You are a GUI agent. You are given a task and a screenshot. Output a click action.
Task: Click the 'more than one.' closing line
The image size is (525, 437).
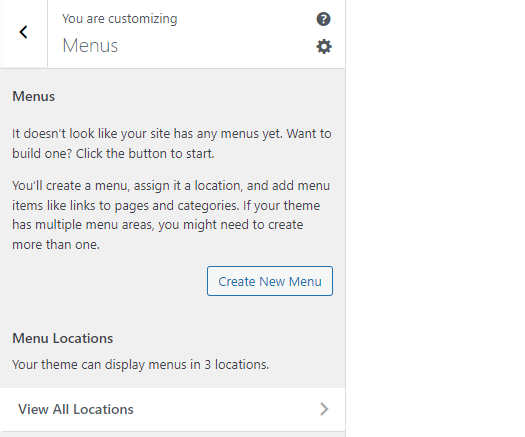point(56,245)
